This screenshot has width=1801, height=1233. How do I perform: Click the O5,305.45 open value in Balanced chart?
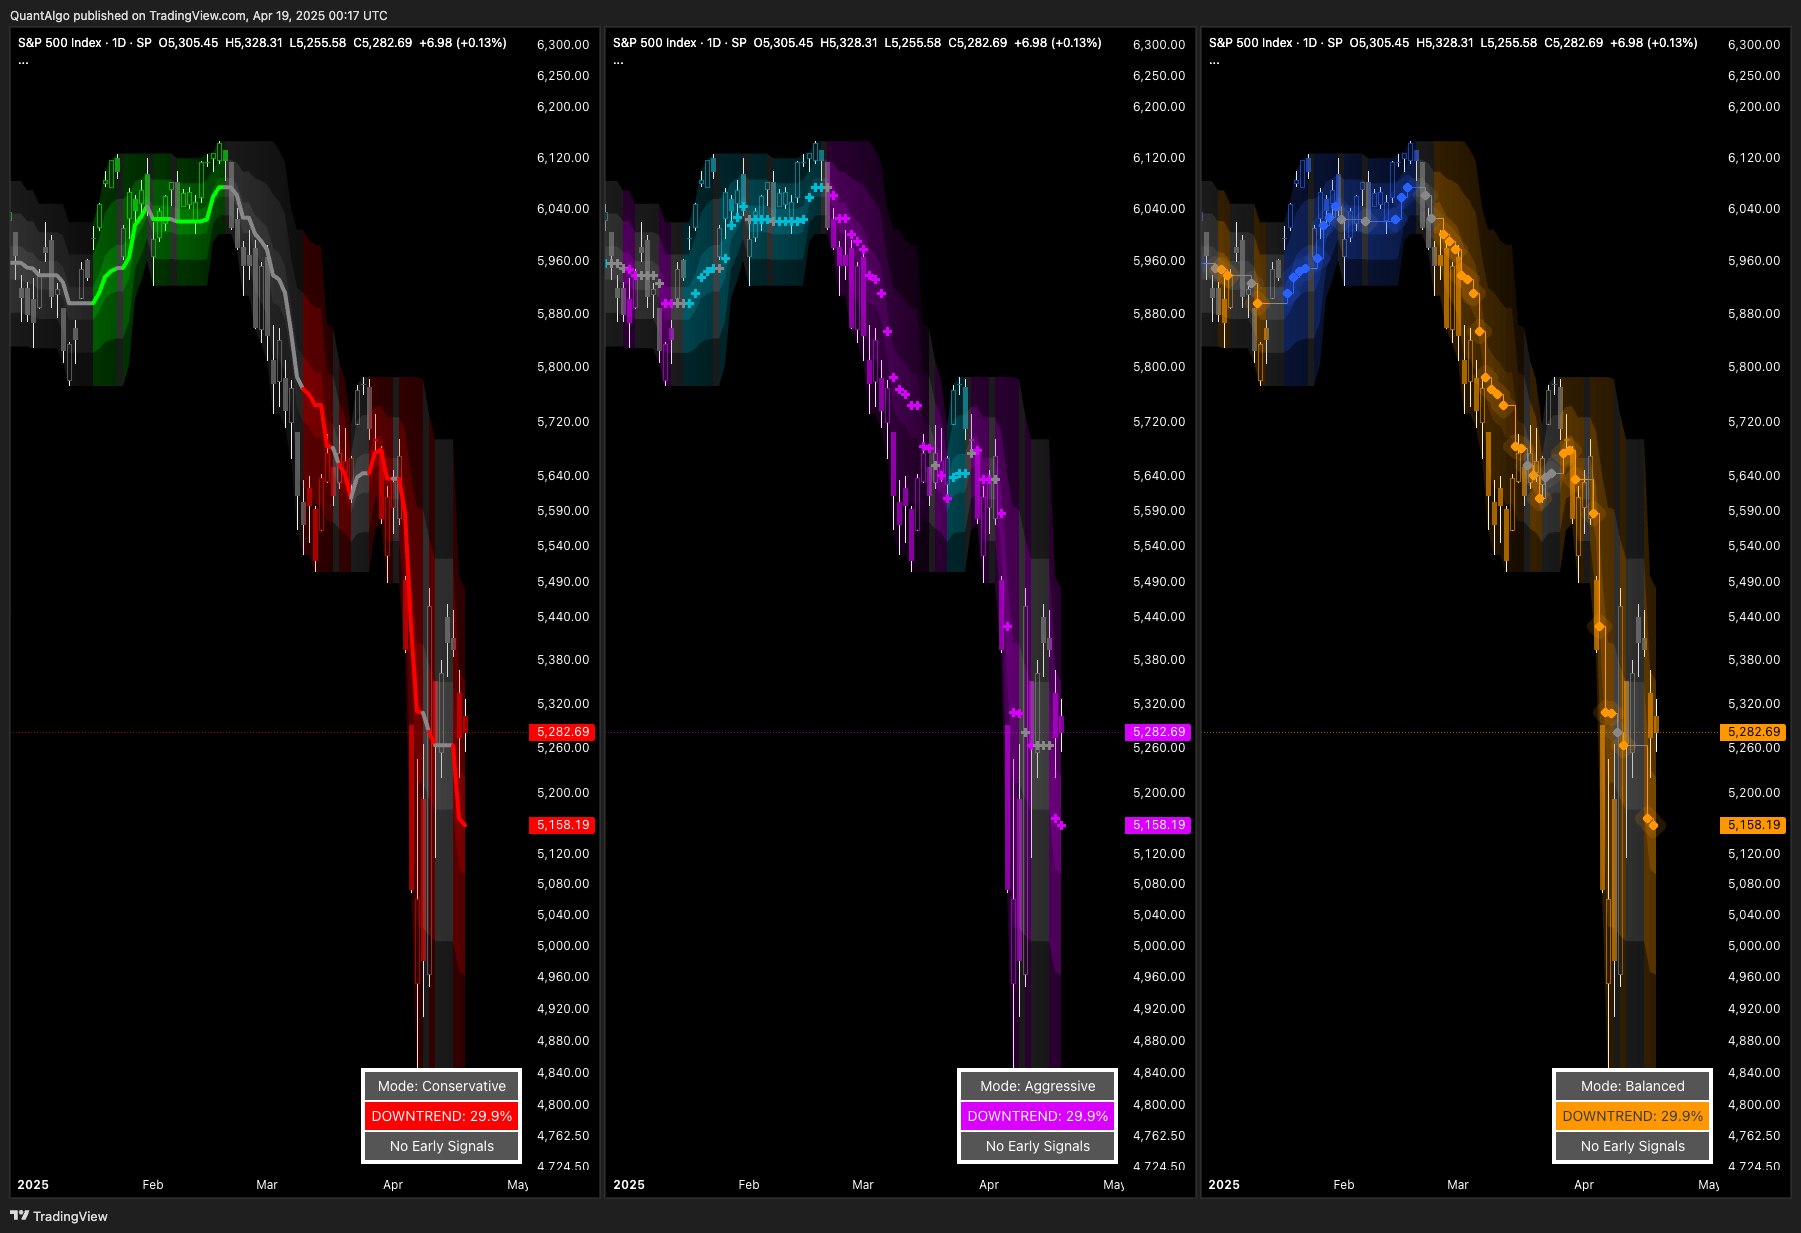1379,43
